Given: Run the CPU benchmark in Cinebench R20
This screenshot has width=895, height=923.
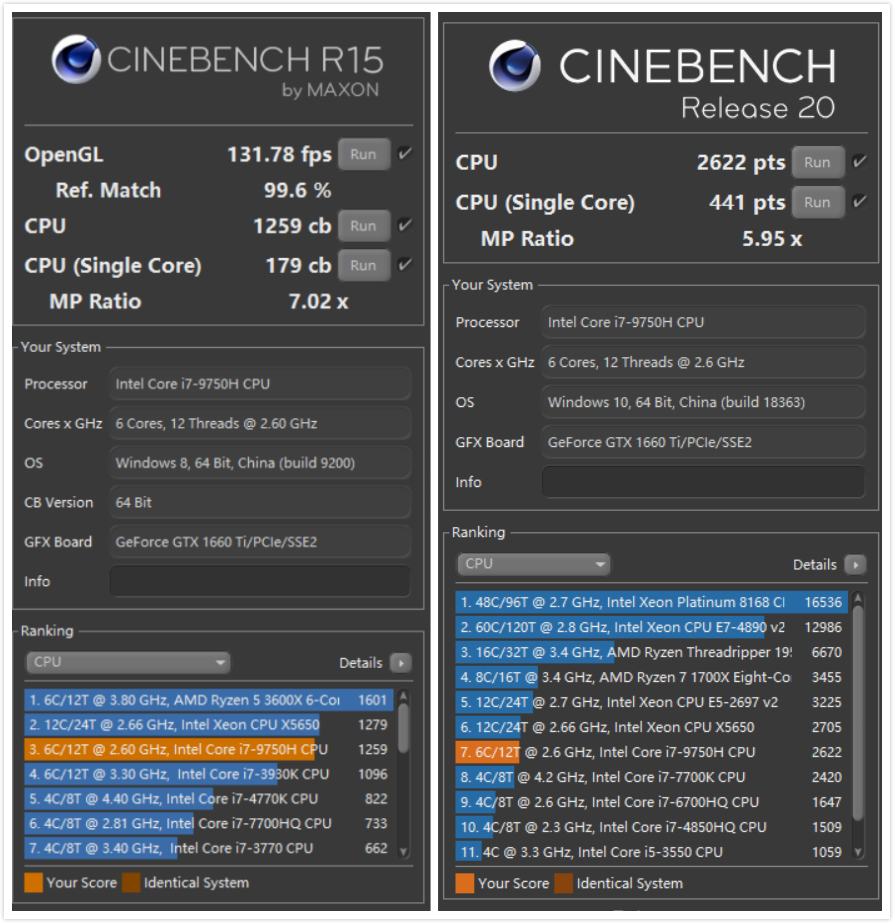Looking at the screenshot, I should [x=818, y=161].
